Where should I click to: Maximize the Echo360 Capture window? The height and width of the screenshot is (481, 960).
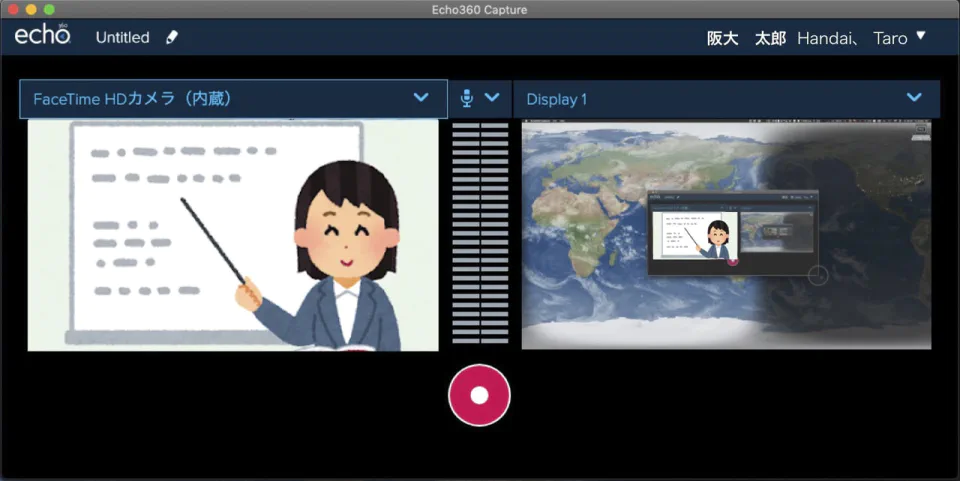50,9
